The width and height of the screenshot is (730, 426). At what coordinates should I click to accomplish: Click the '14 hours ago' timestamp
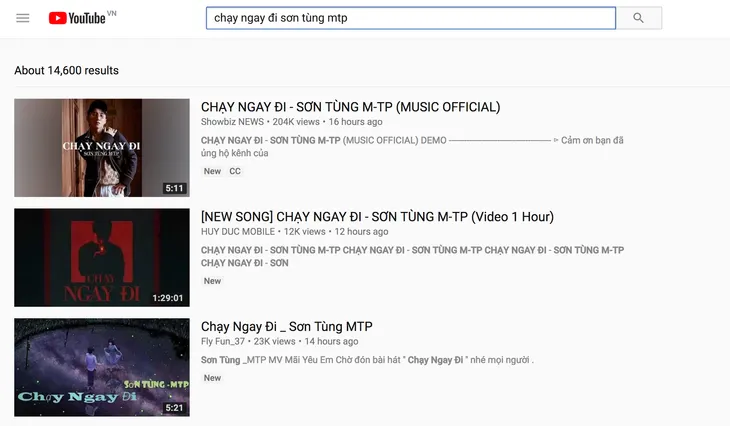point(331,341)
